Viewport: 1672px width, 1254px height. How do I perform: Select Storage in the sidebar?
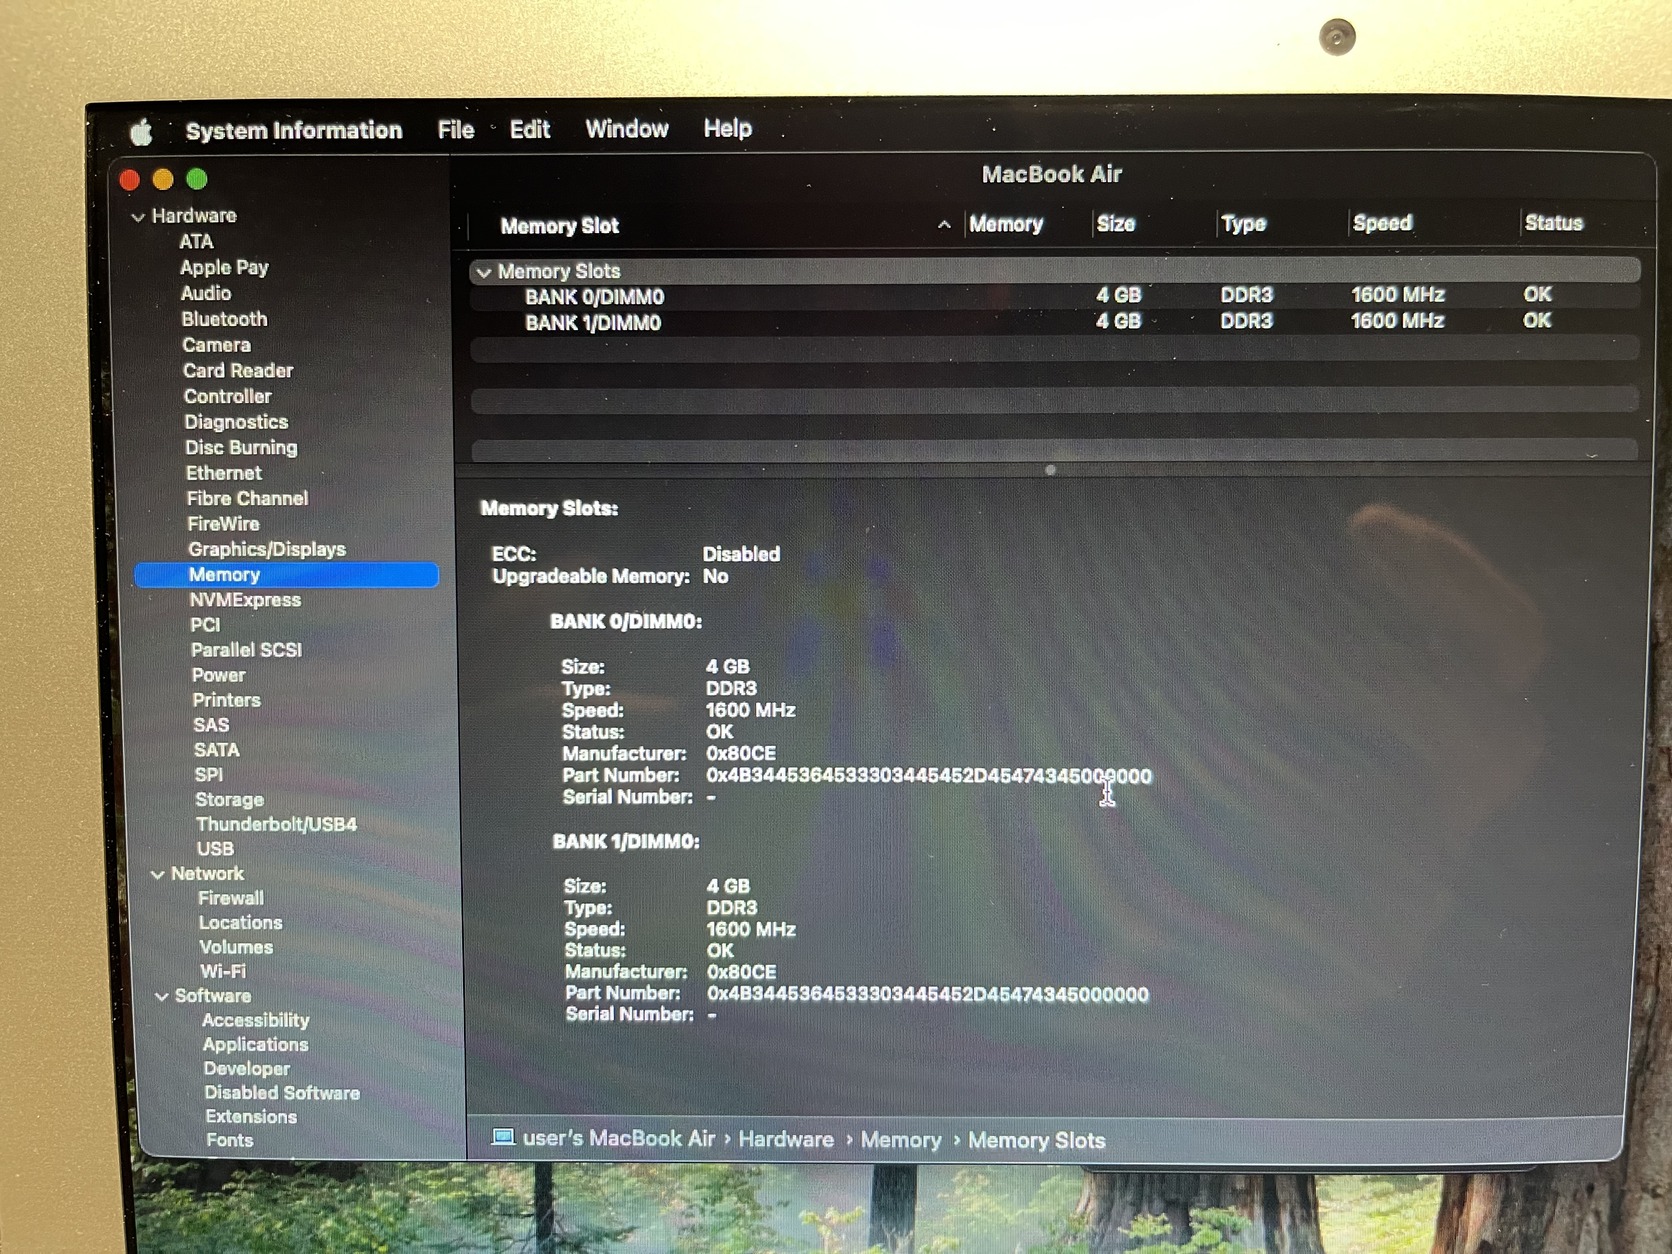click(229, 800)
